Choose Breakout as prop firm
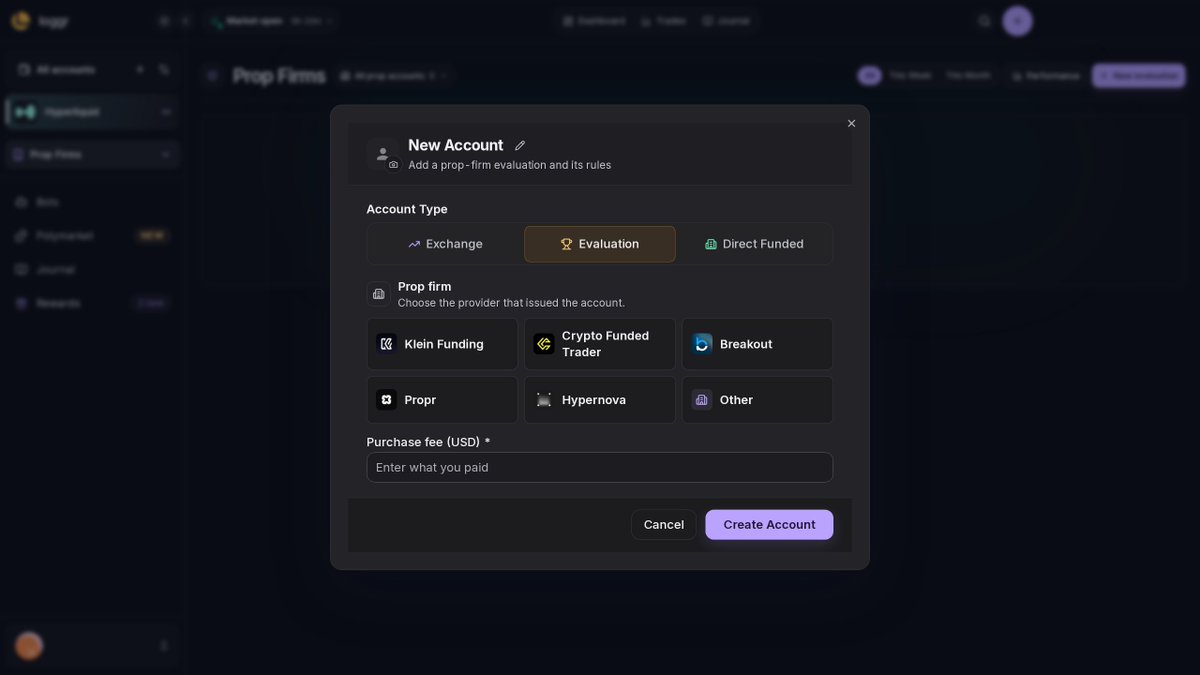The image size is (1200, 675). [x=757, y=344]
